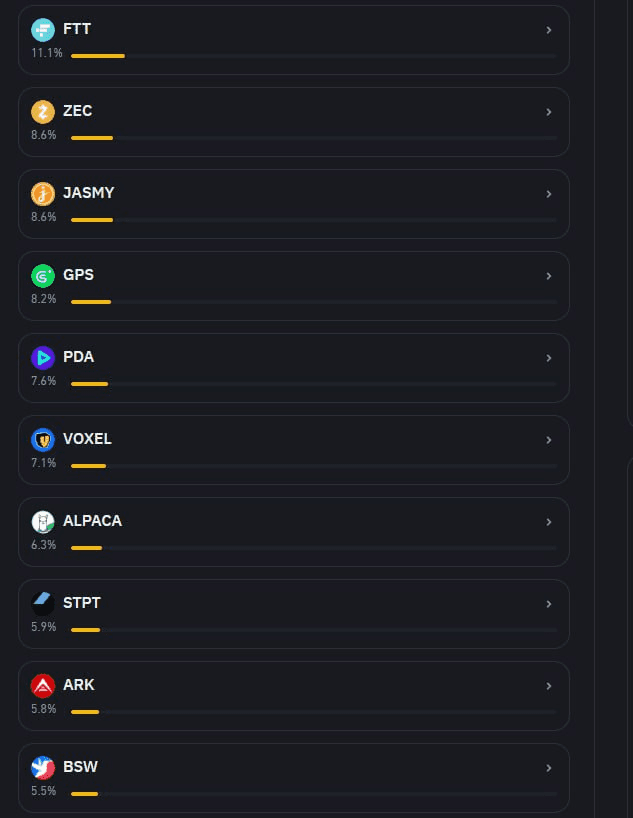The width and height of the screenshot is (633, 818).
Task: Select the STPT token icon
Action: point(43,603)
